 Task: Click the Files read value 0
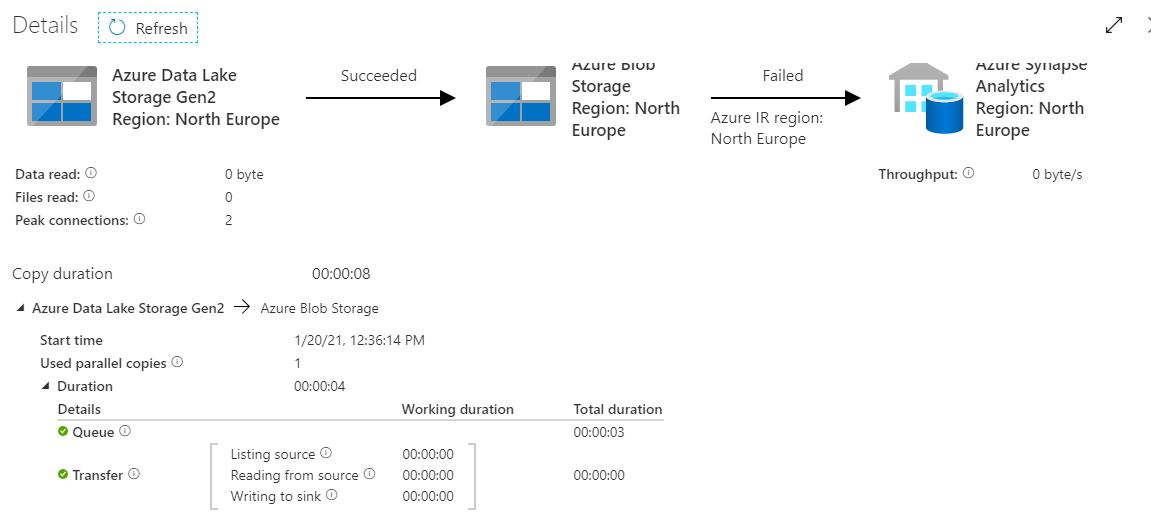coord(229,197)
